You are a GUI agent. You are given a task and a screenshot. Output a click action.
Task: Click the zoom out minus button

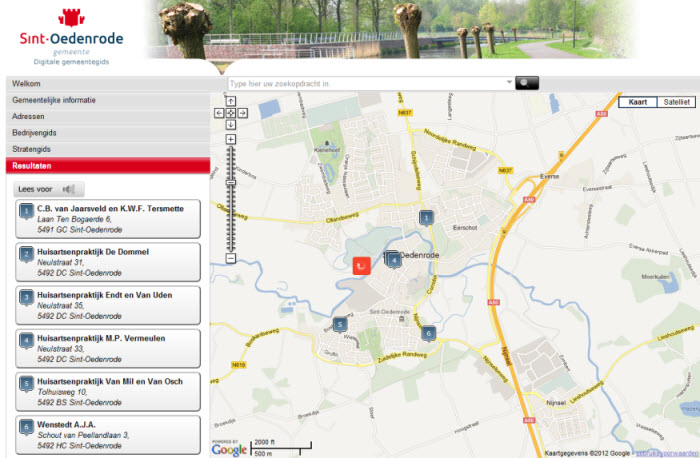coord(231,259)
